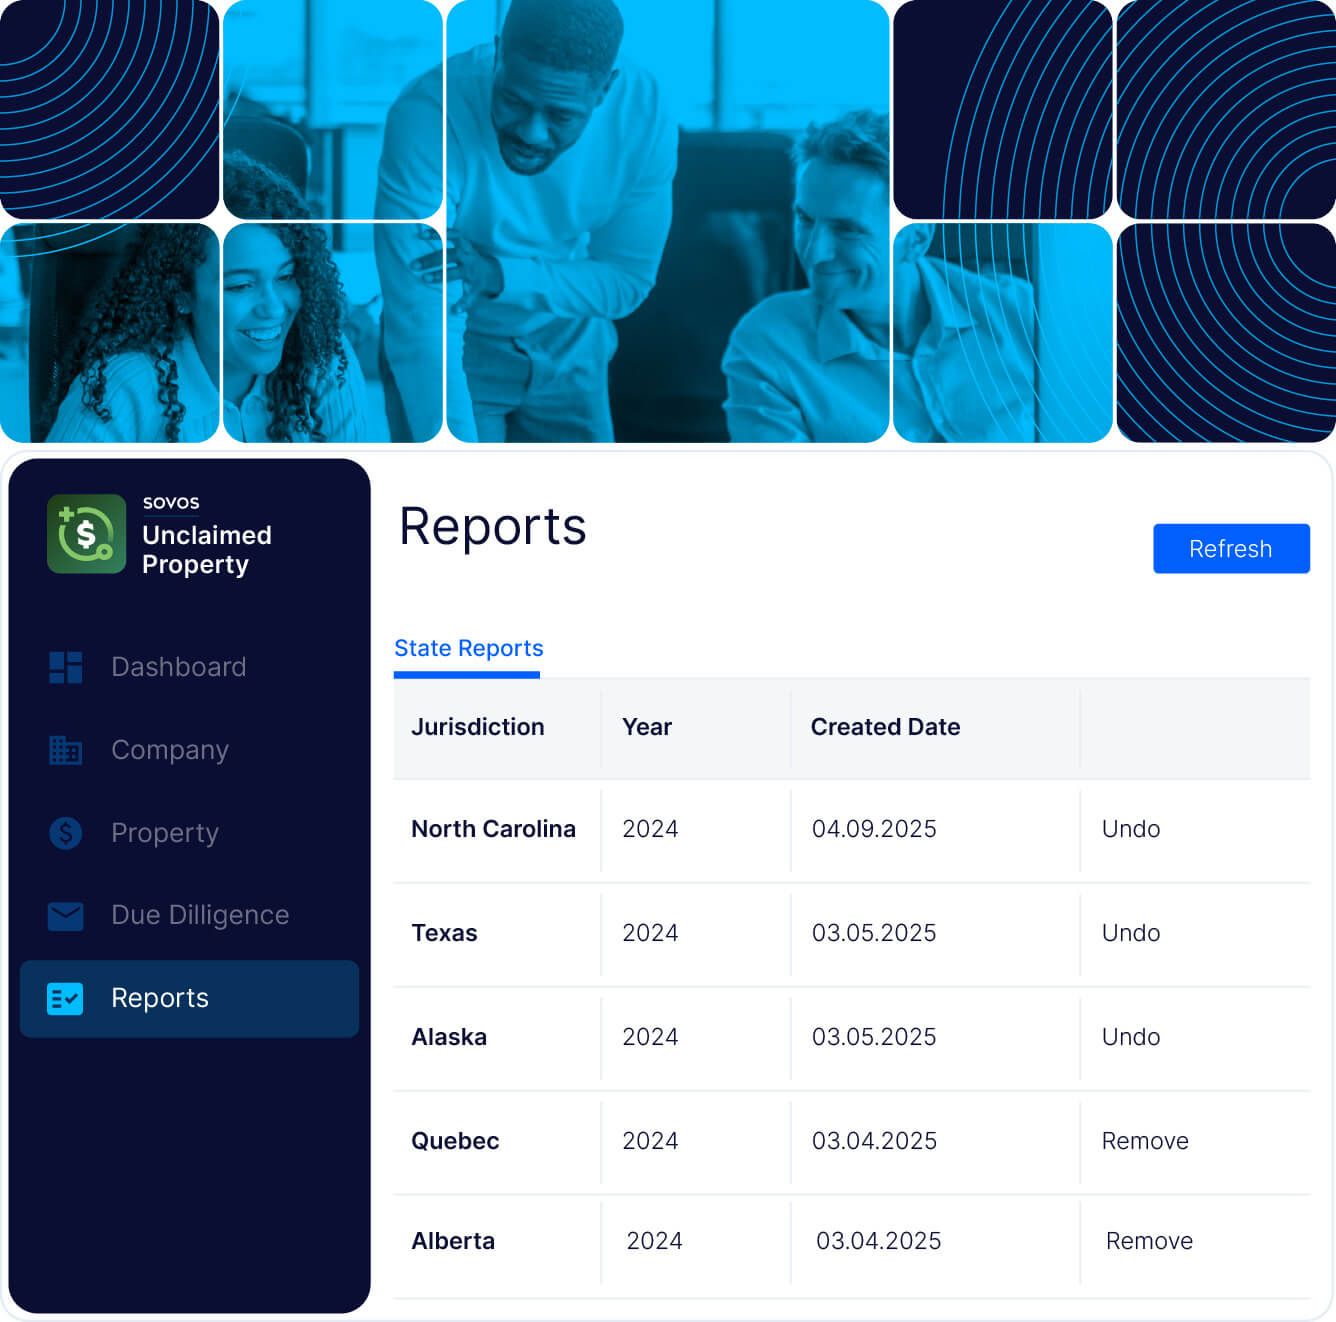Select the North Carolina jurisdiction row
1336x1322 pixels.
(x=493, y=829)
